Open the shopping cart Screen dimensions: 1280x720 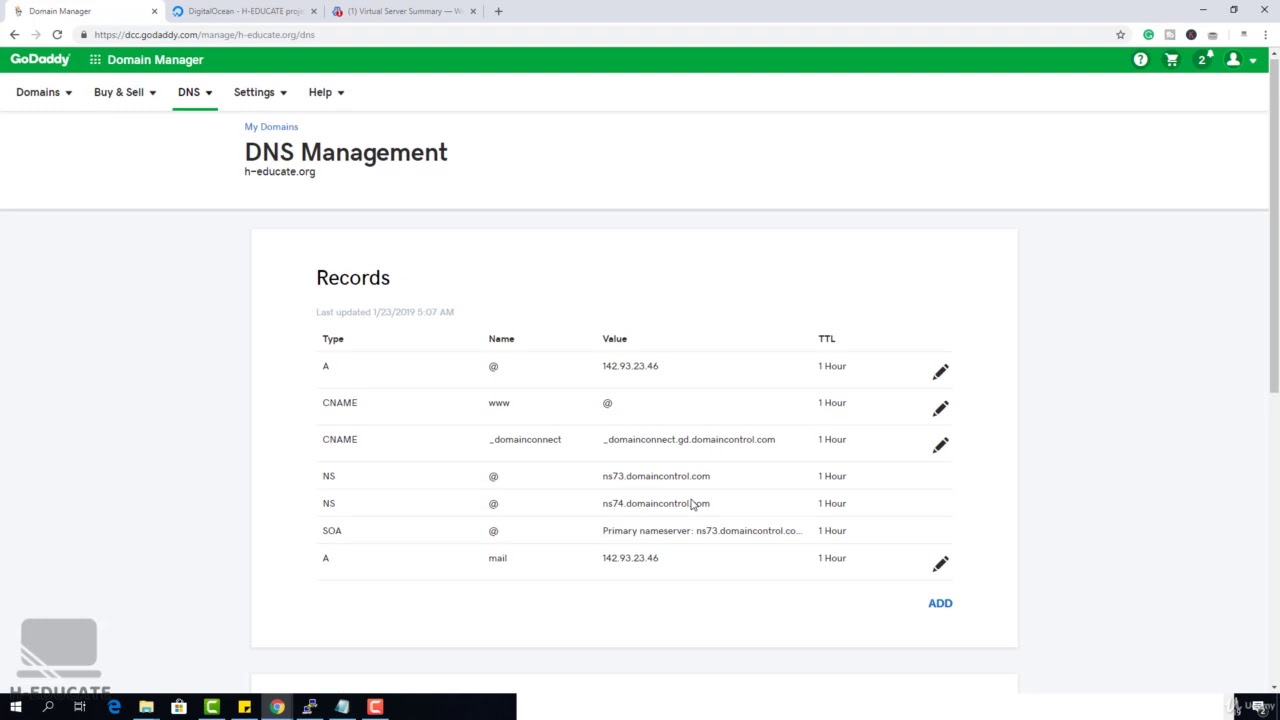point(1172,60)
